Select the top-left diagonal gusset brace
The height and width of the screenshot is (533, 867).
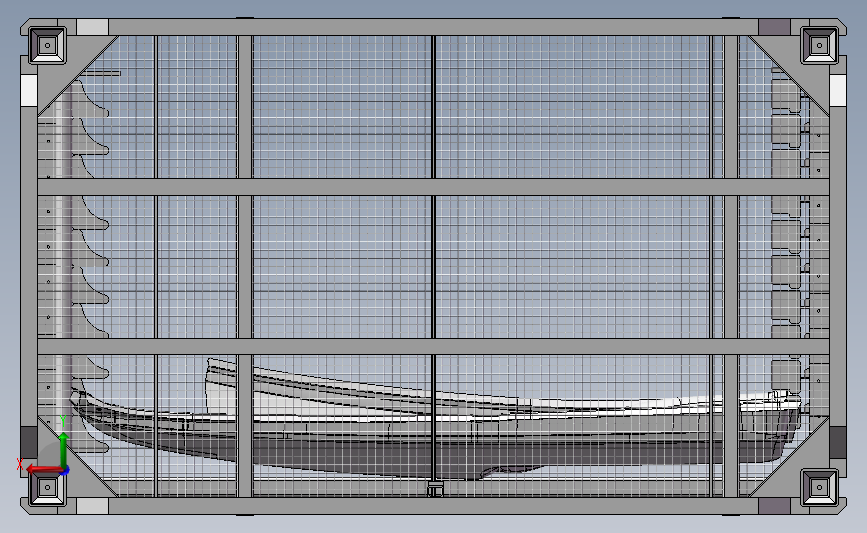click(x=78, y=76)
